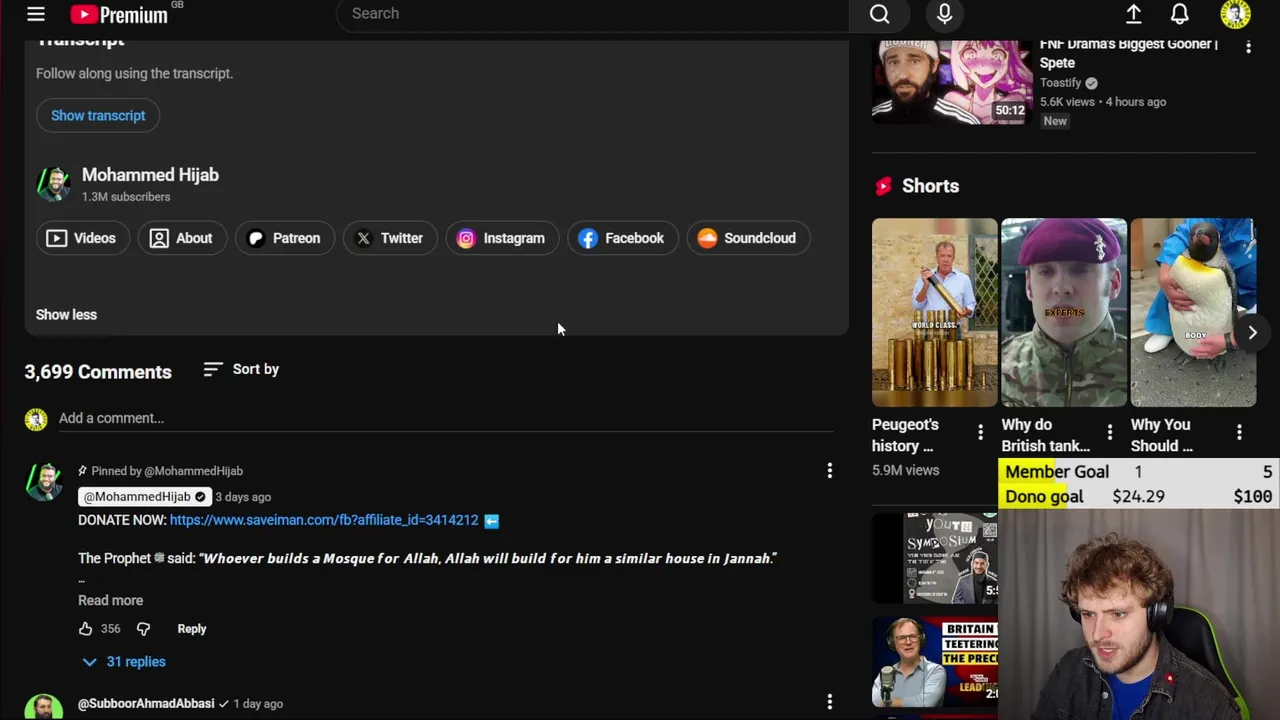Viewport: 1280px width, 720px height.
Task: Open the upload/create icon
Action: point(1134,14)
